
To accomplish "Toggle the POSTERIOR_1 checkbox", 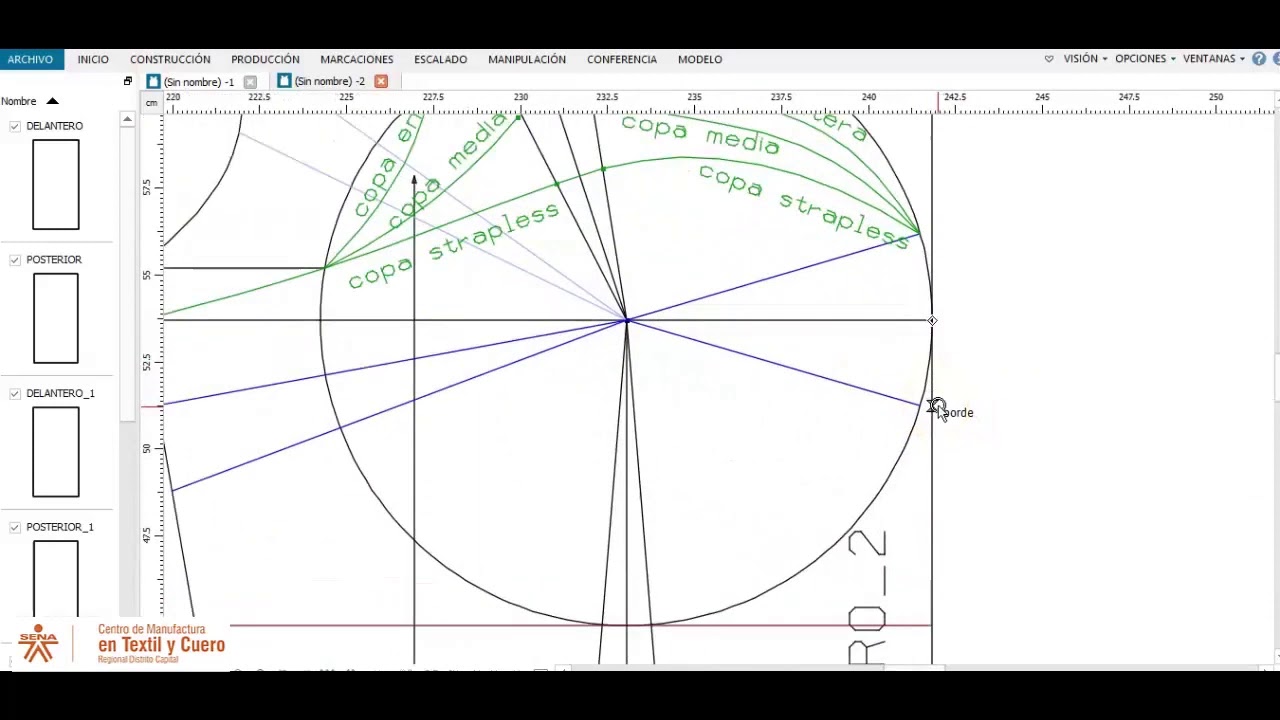I will pos(15,527).
